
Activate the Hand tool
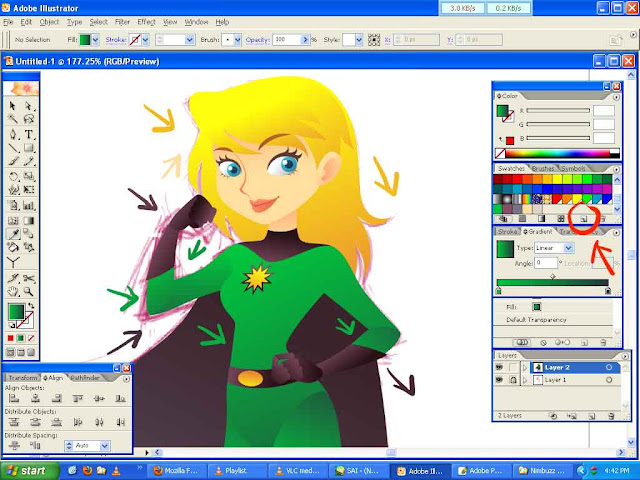click(x=13, y=291)
